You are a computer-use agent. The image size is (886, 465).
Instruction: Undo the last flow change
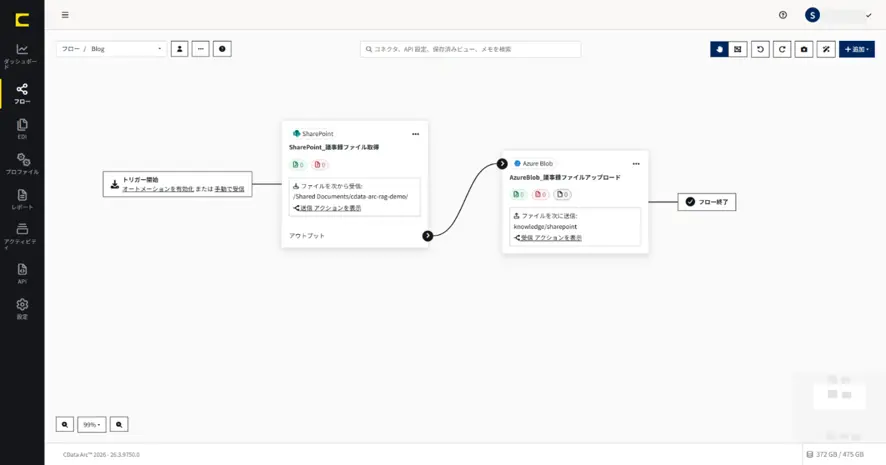point(760,49)
